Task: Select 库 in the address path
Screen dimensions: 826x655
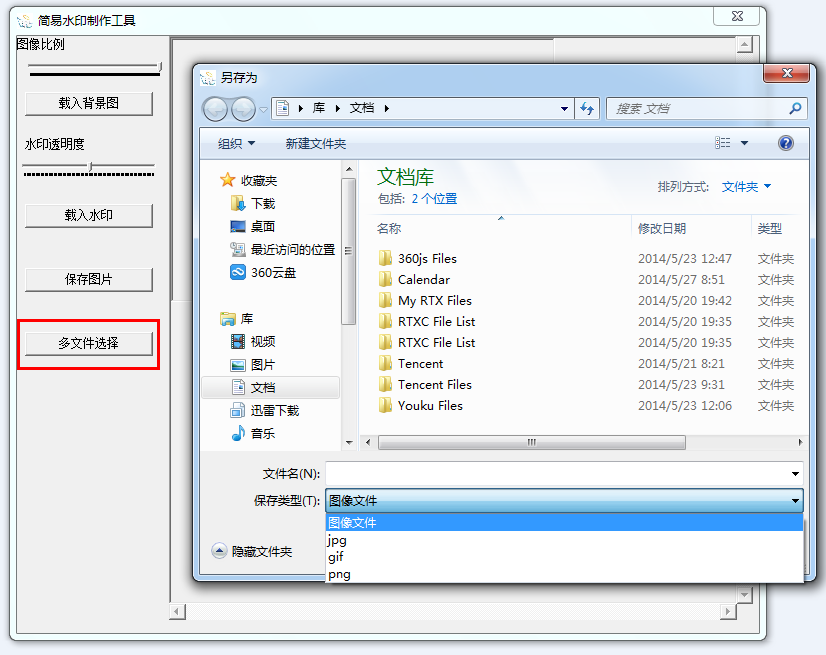Action: tap(319, 108)
